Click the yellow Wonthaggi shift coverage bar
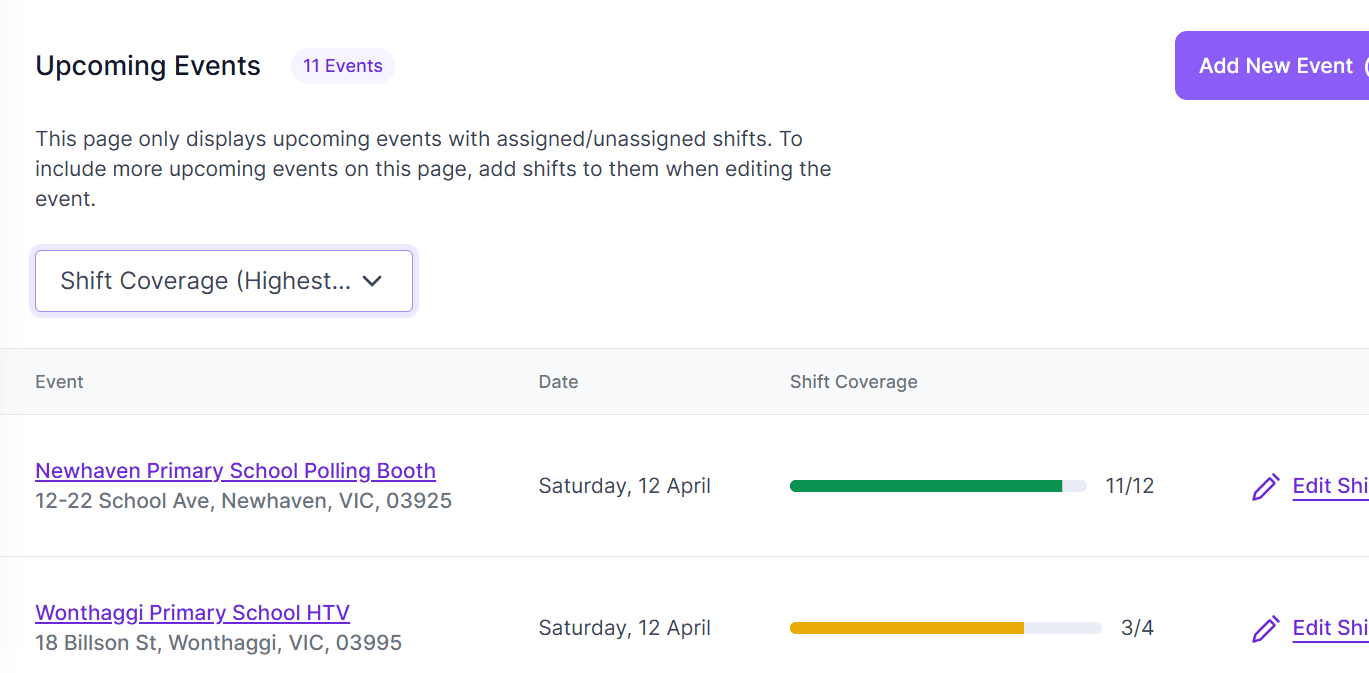 906,628
